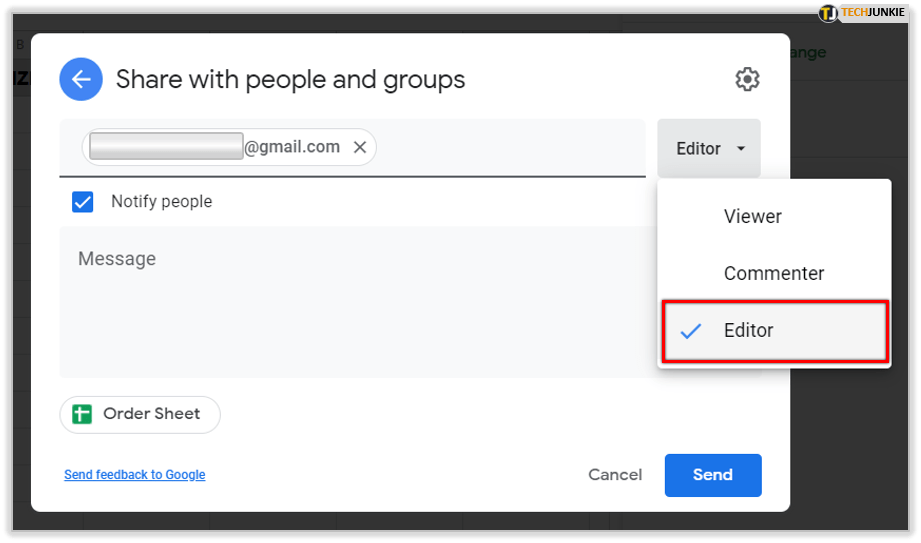Select Viewer from the permission menu
The image size is (921, 543).
click(x=752, y=216)
